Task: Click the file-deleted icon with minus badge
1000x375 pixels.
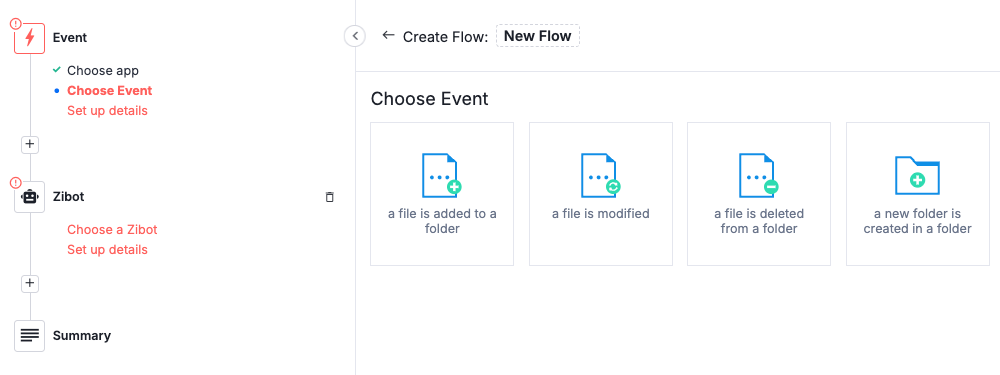Action: point(759,175)
